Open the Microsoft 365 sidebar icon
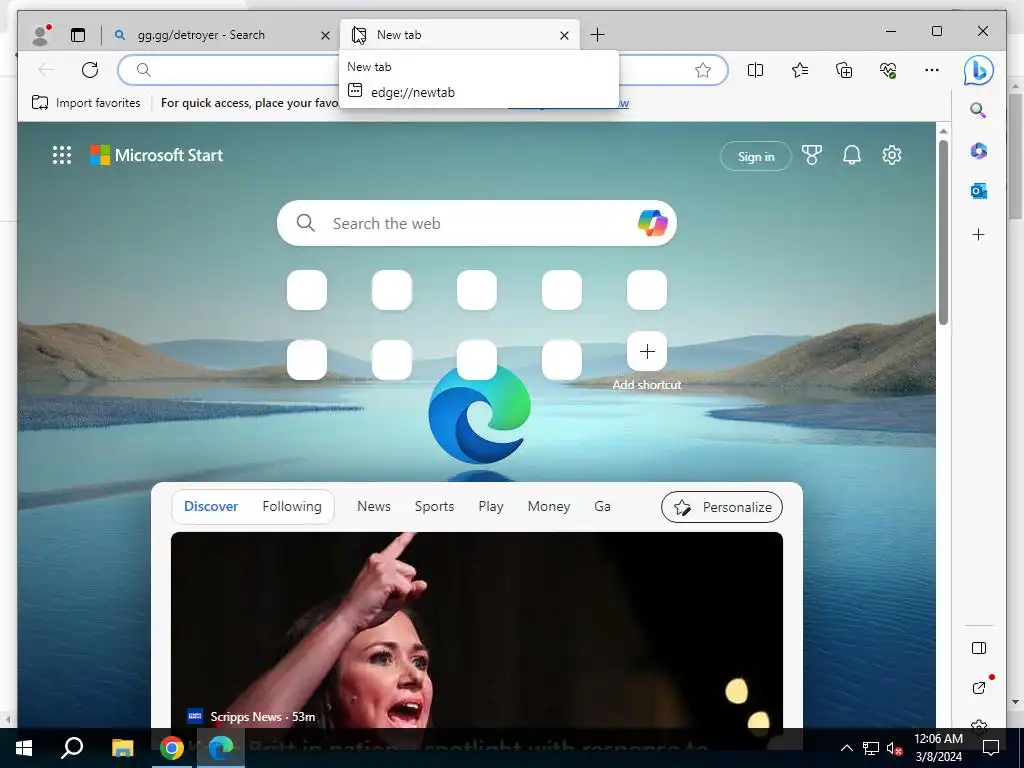 pyautogui.click(x=978, y=151)
